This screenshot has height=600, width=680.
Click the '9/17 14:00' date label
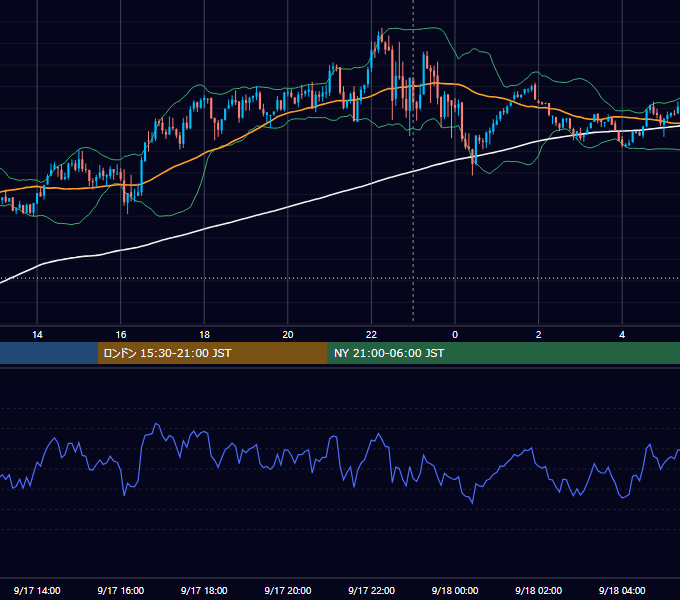[37, 590]
